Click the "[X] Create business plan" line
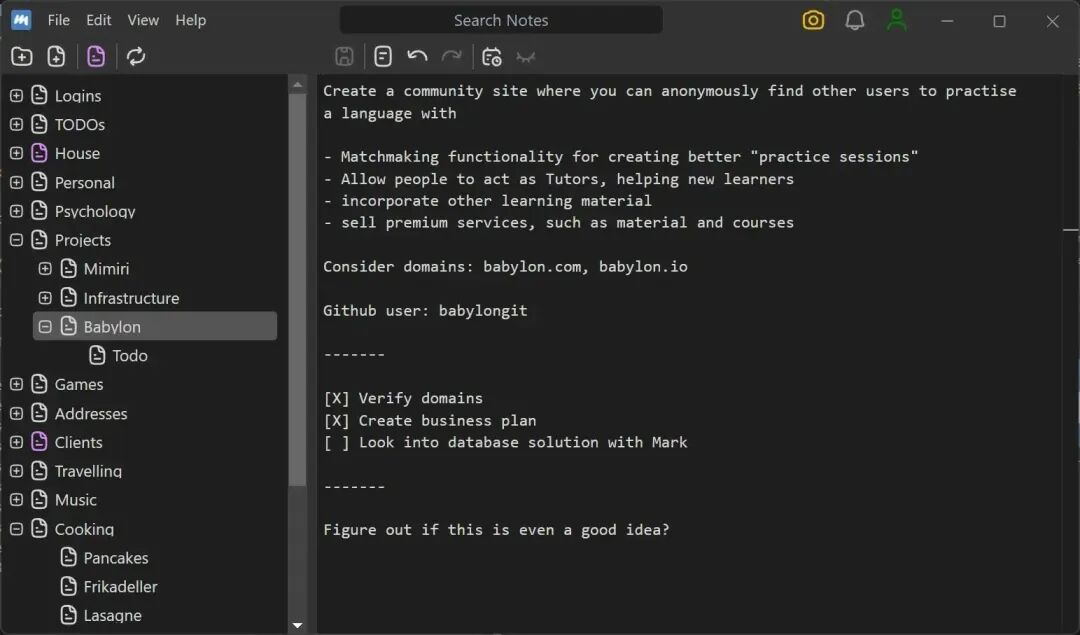Screen dimensions: 1080x635 pyautogui.click(x=430, y=420)
